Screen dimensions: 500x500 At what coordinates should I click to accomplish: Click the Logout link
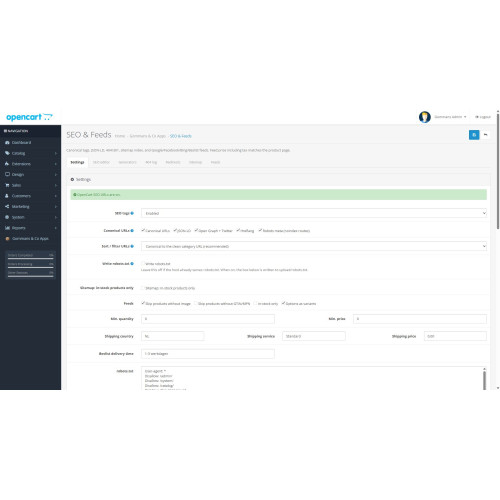click(x=483, y=117)
